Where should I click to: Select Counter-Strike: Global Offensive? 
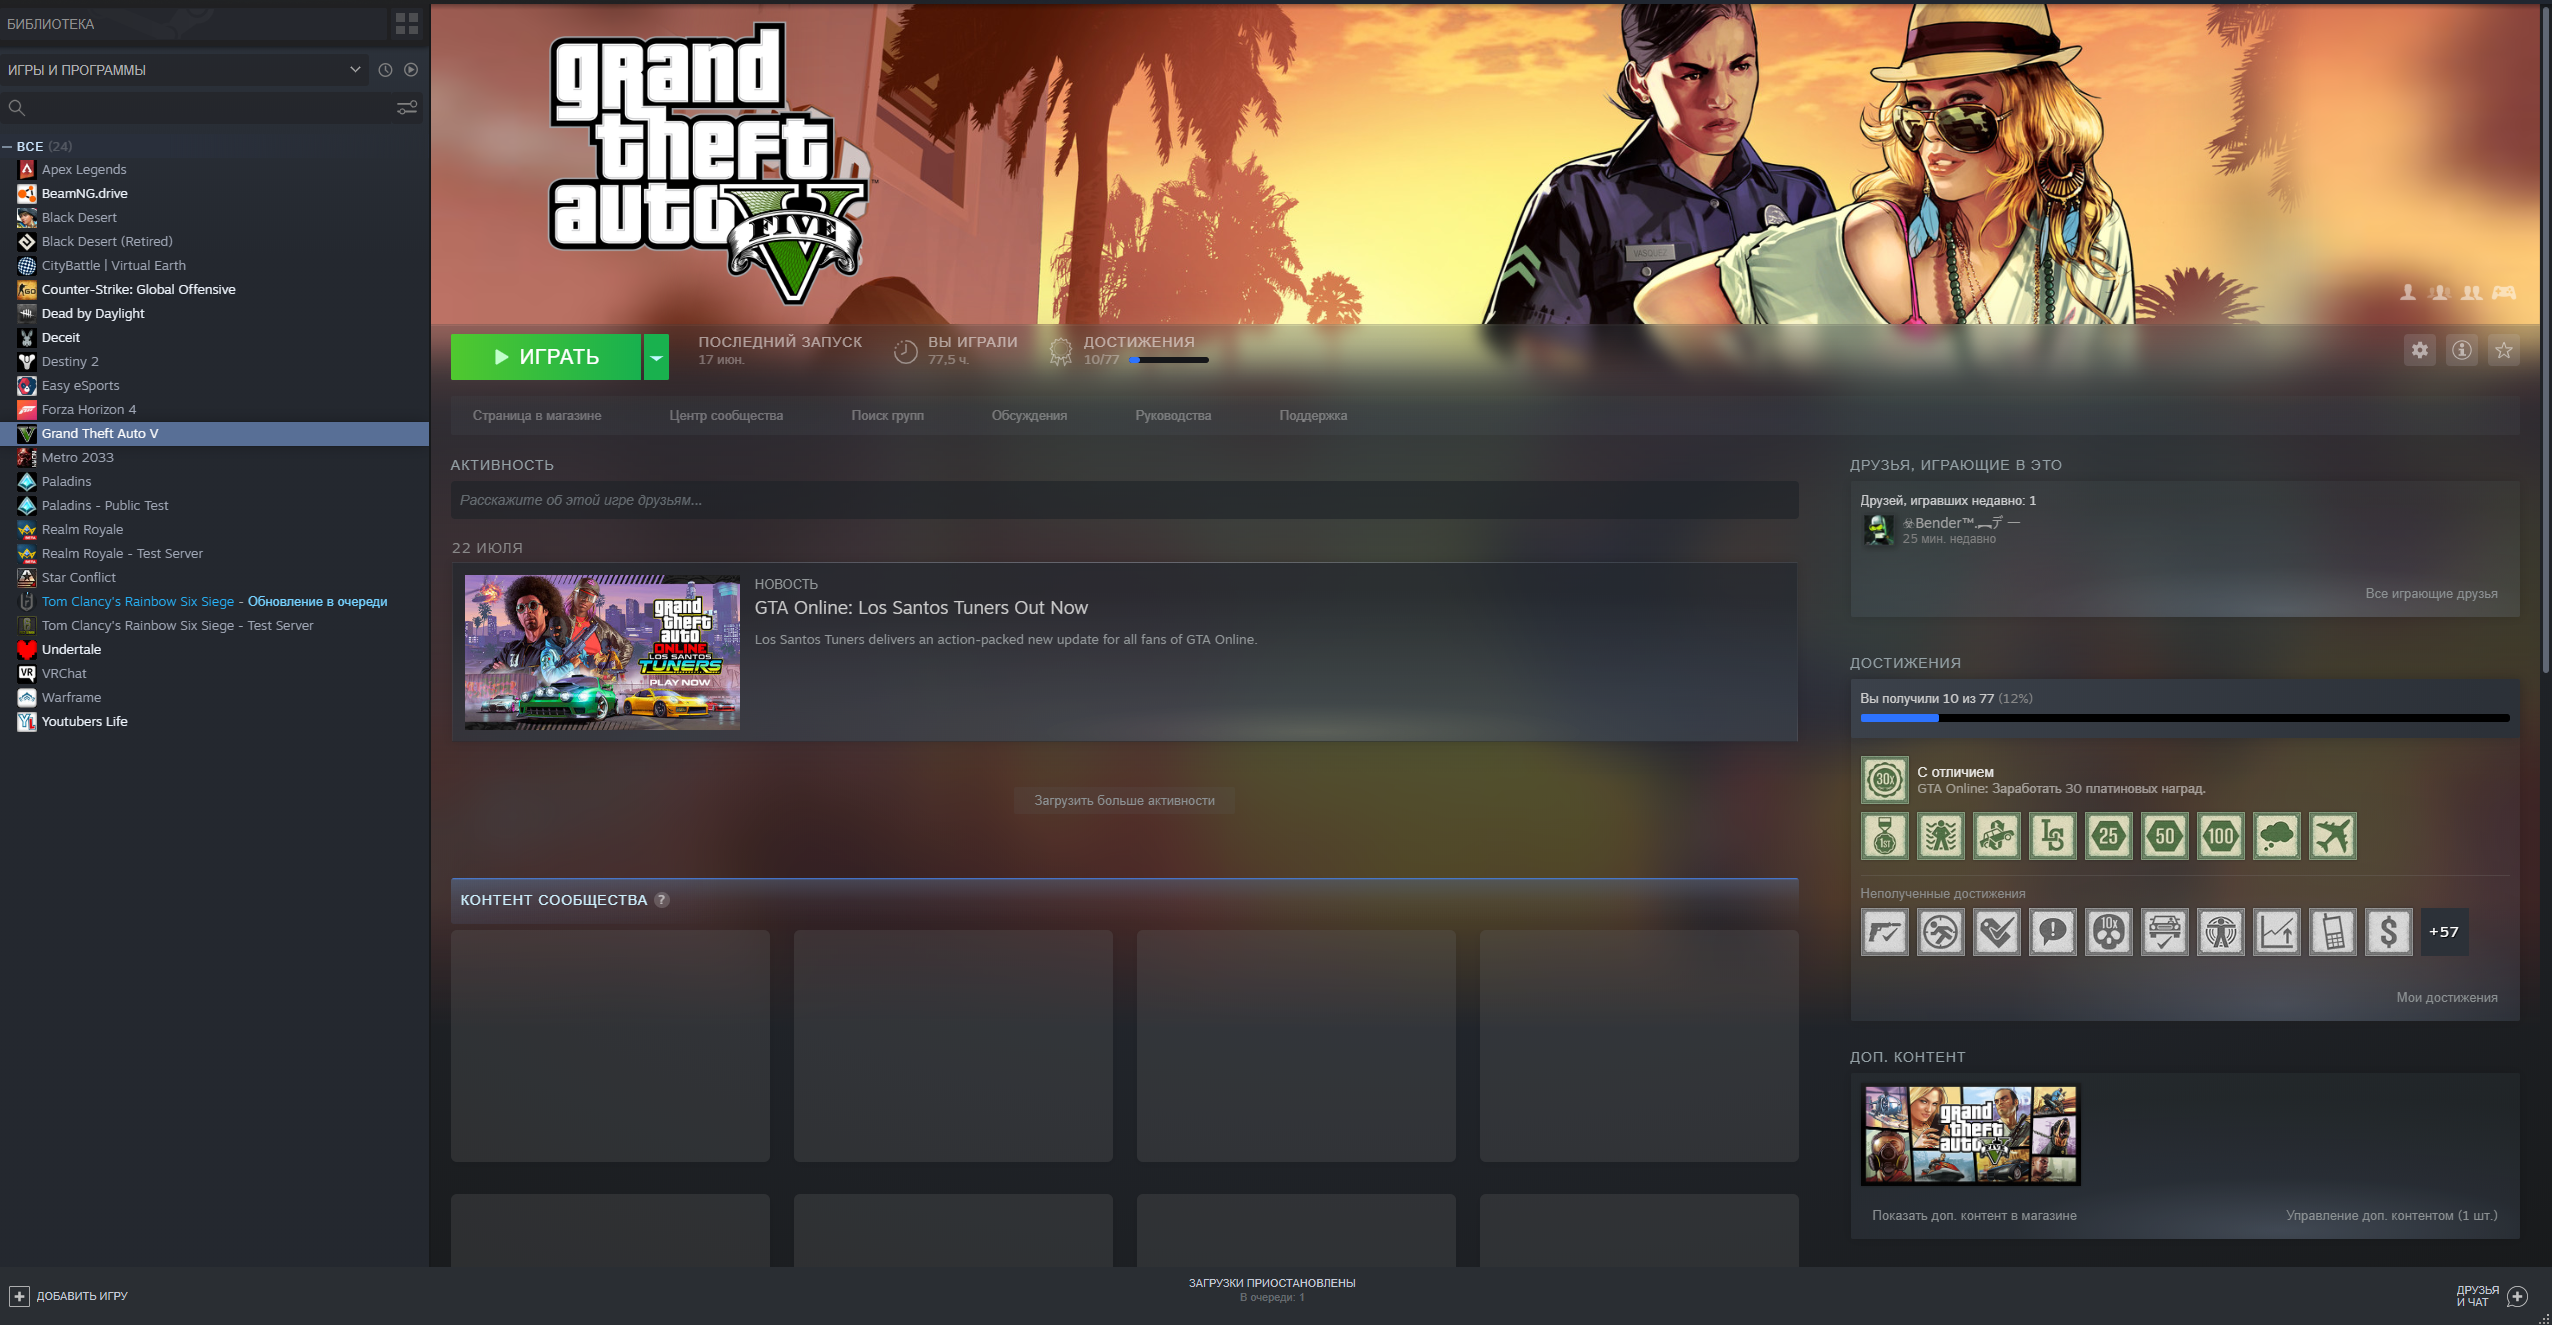pyautogui.click(x=214, y=289)
